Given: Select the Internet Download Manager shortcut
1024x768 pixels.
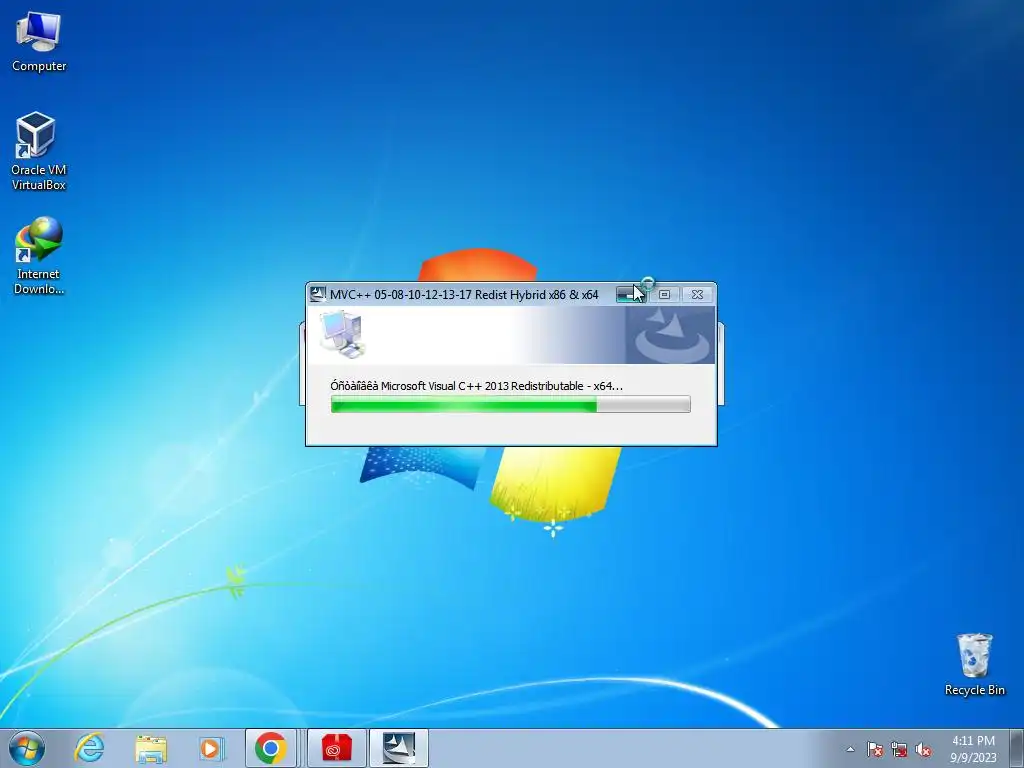Looking at the screenshot, I should [39, 255].
